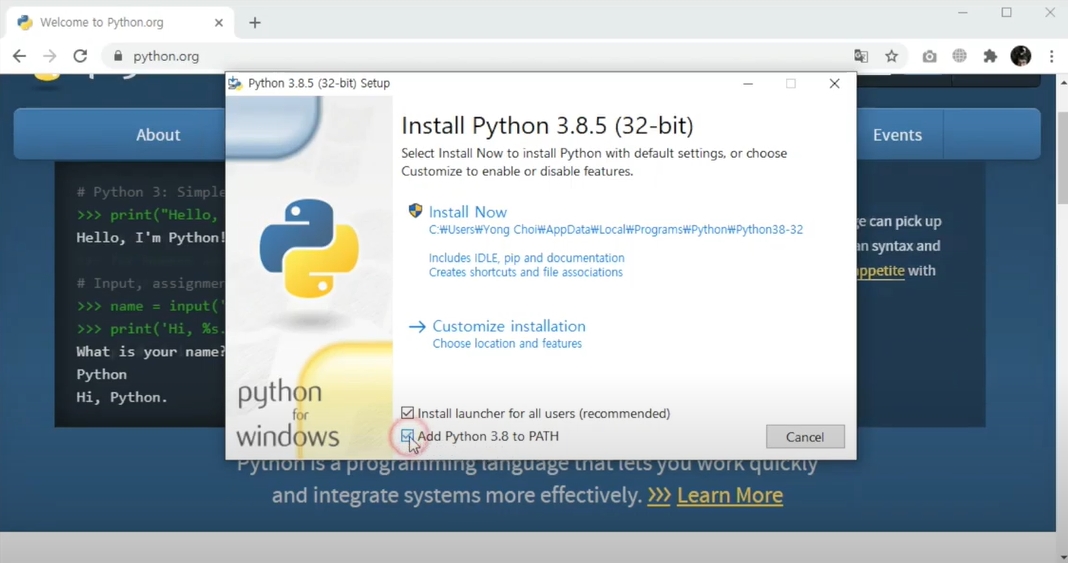Toggle Add Python 3.8 to PATH checkbox
Screen dimensions: 1068x563
click(x=407, y=436)
